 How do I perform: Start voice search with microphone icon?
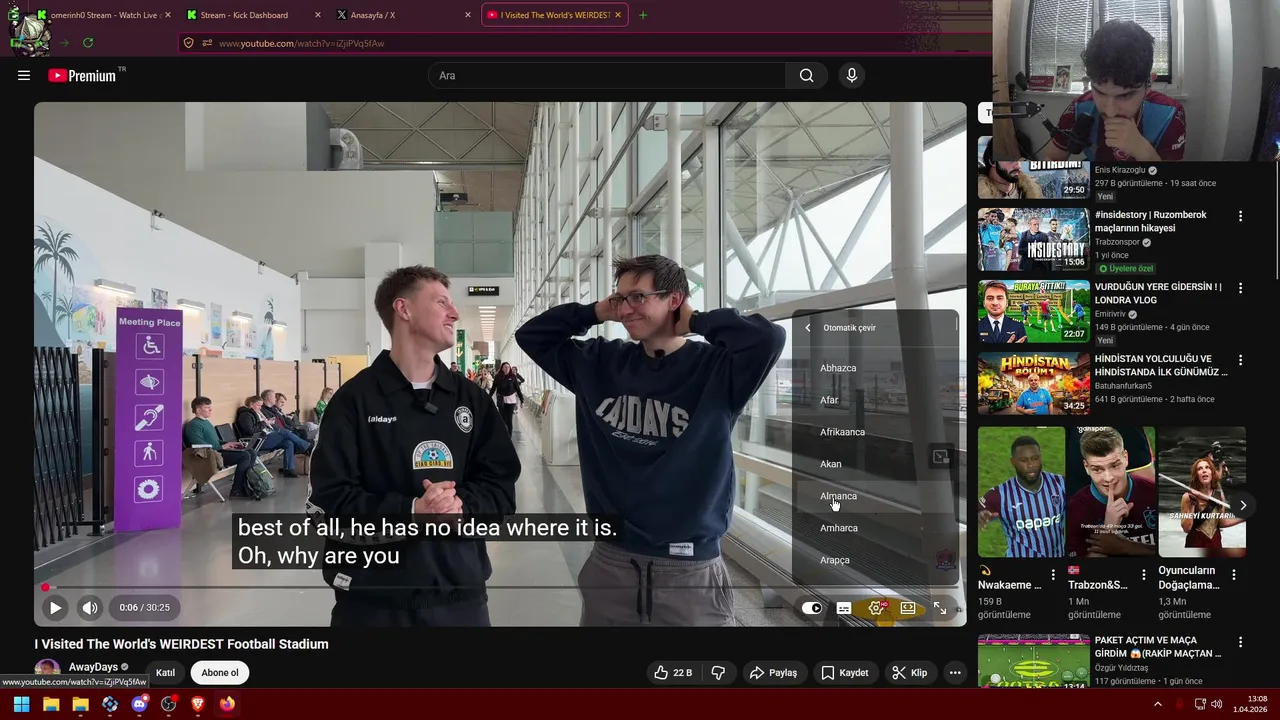851,75
